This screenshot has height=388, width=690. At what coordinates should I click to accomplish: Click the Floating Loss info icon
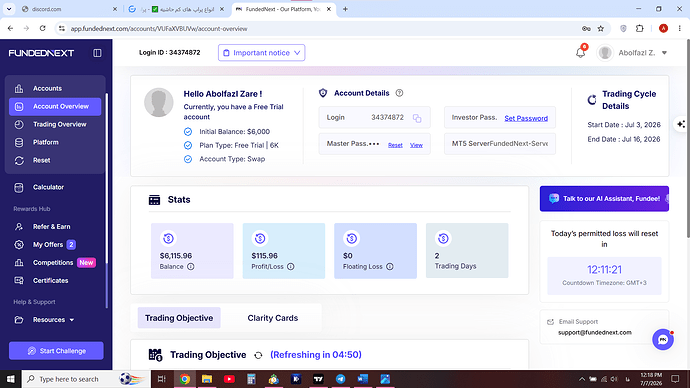coord(390,267)
